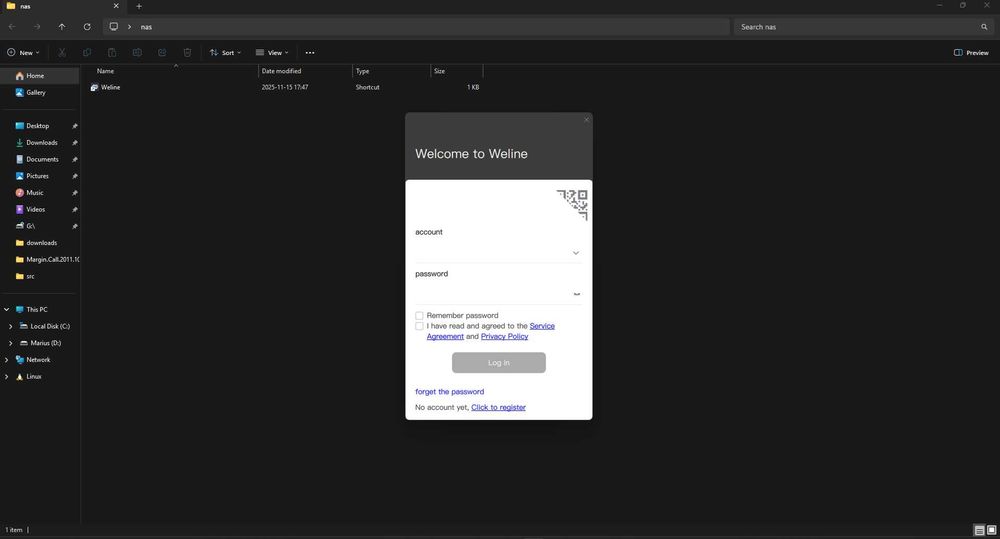Click the Copy toolbar icon
Image resolution: width=1000 pixels, height=539 pixels.
click(x=87, y=53)
